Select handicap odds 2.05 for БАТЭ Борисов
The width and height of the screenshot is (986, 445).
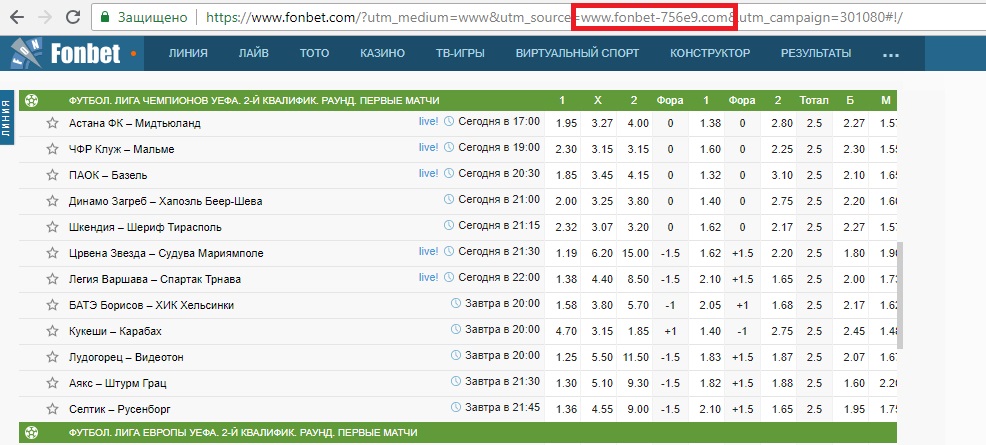[x=710, y=305]
